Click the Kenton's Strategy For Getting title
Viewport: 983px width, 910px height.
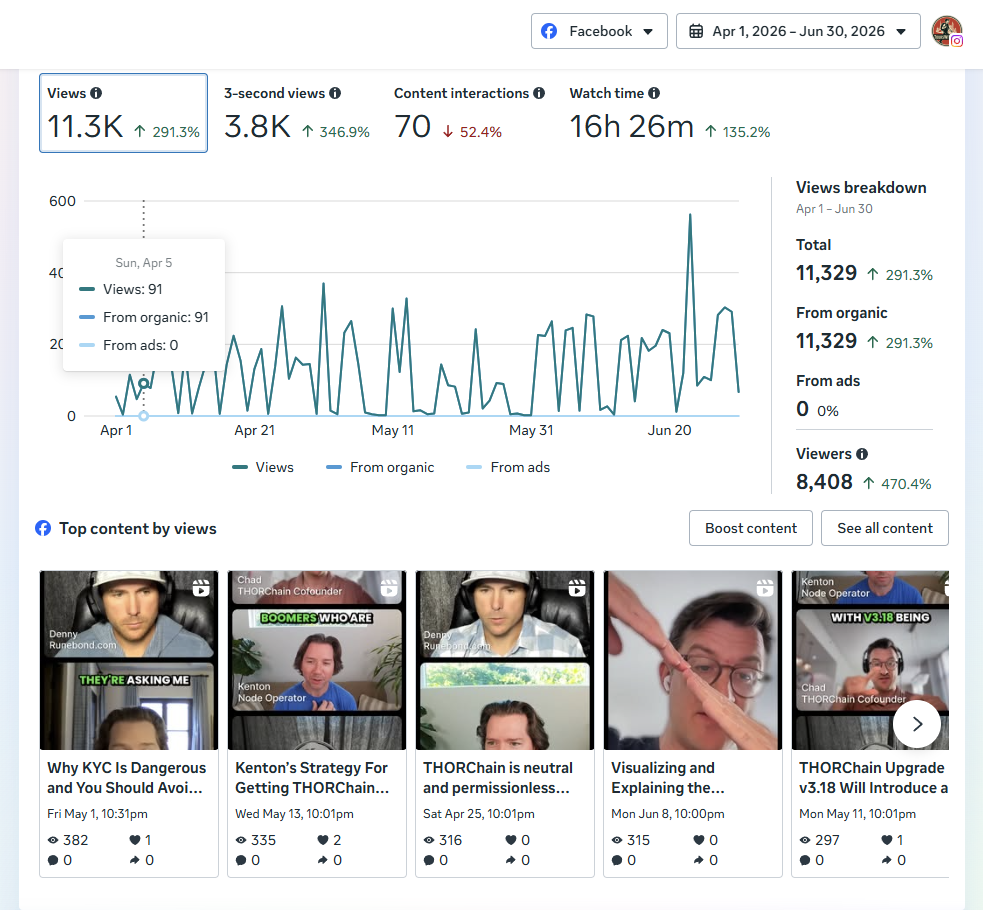coord(312,777)
